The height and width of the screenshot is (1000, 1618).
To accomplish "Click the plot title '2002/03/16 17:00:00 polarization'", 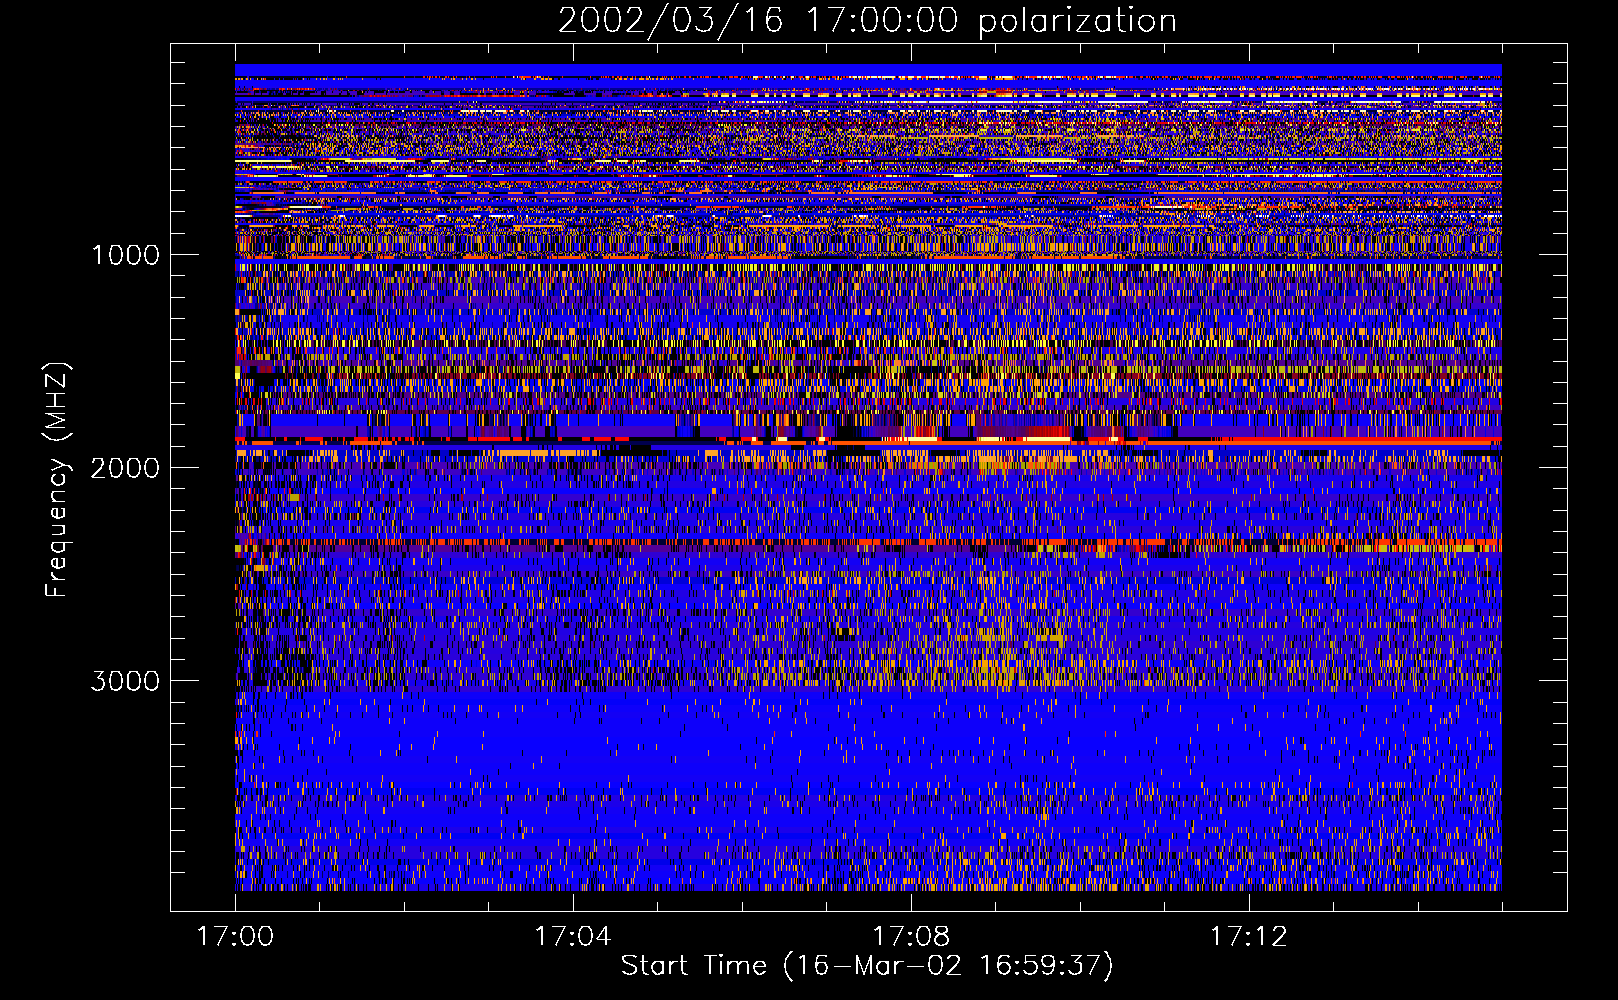I will pos(867,20).
